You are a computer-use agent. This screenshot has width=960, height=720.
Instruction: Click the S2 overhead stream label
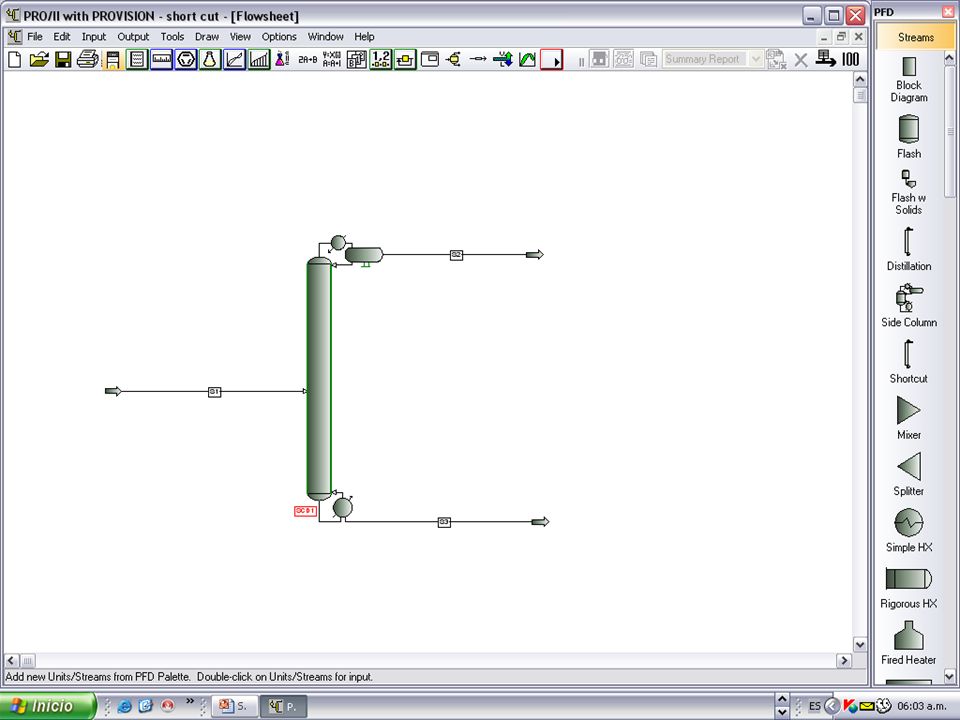(x=456, y=255)
